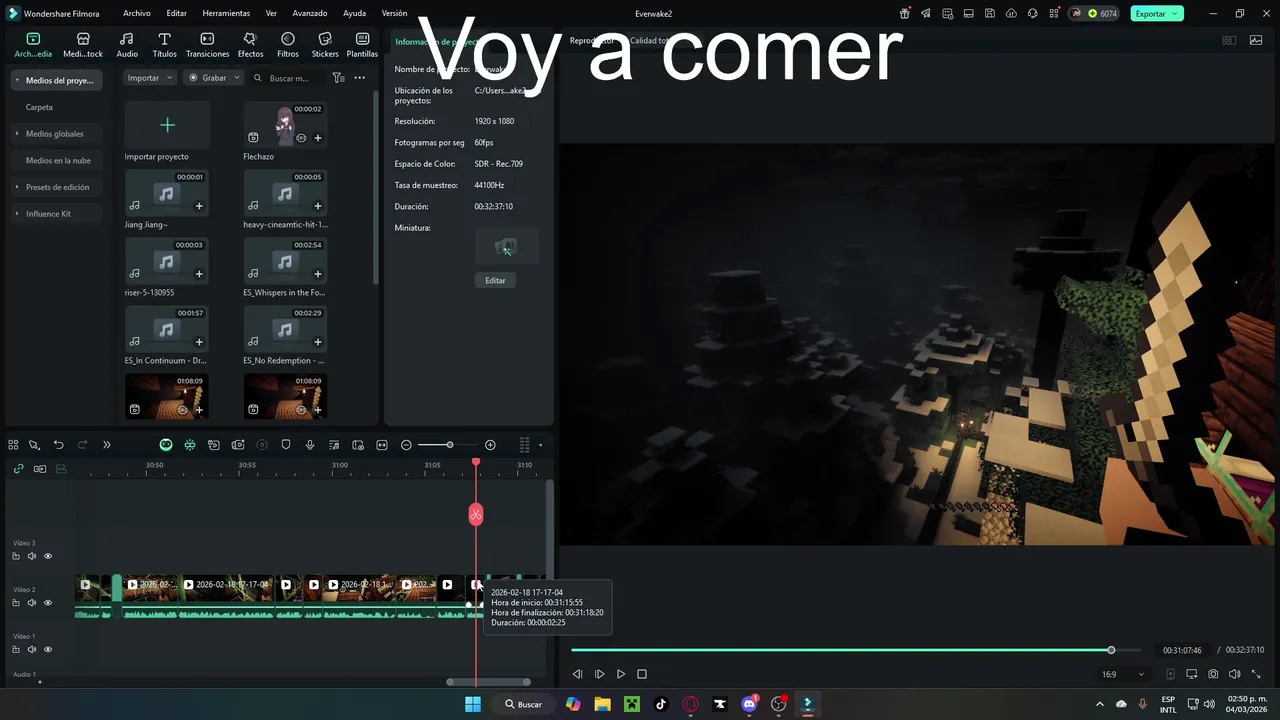Open the Grabar dropdown
Viewport: 1280px width, 720px height.
click(214, 78)
